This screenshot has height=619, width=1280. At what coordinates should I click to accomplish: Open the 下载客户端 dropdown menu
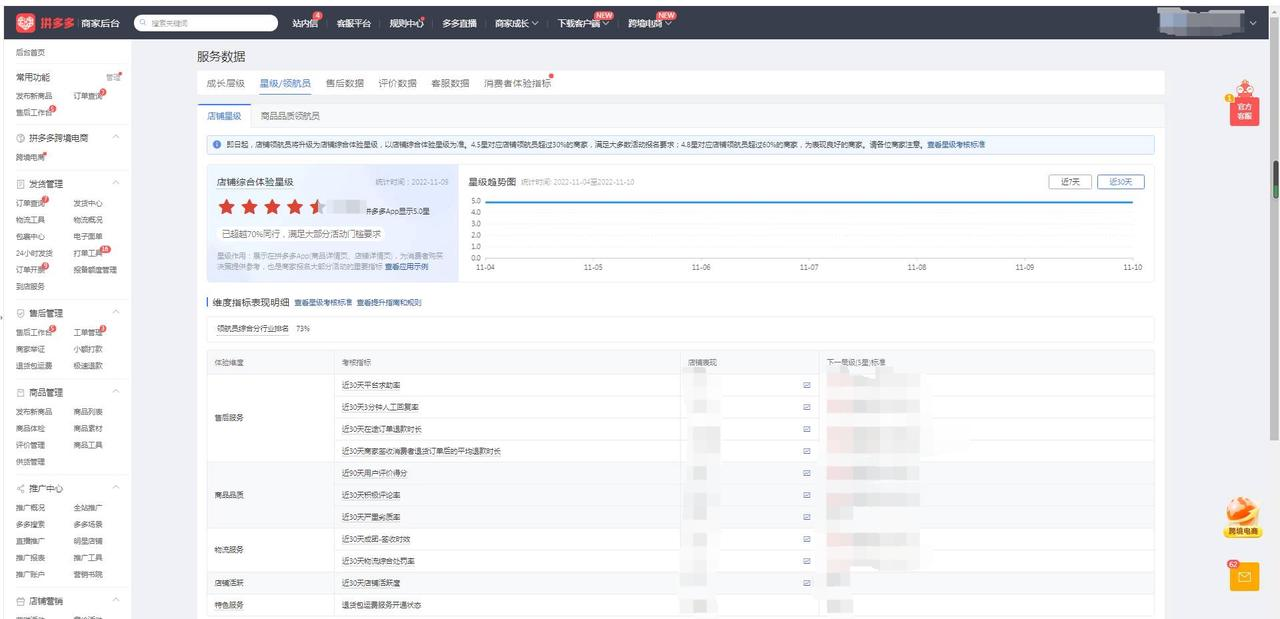pyautogui.click(x=582, y=23)
